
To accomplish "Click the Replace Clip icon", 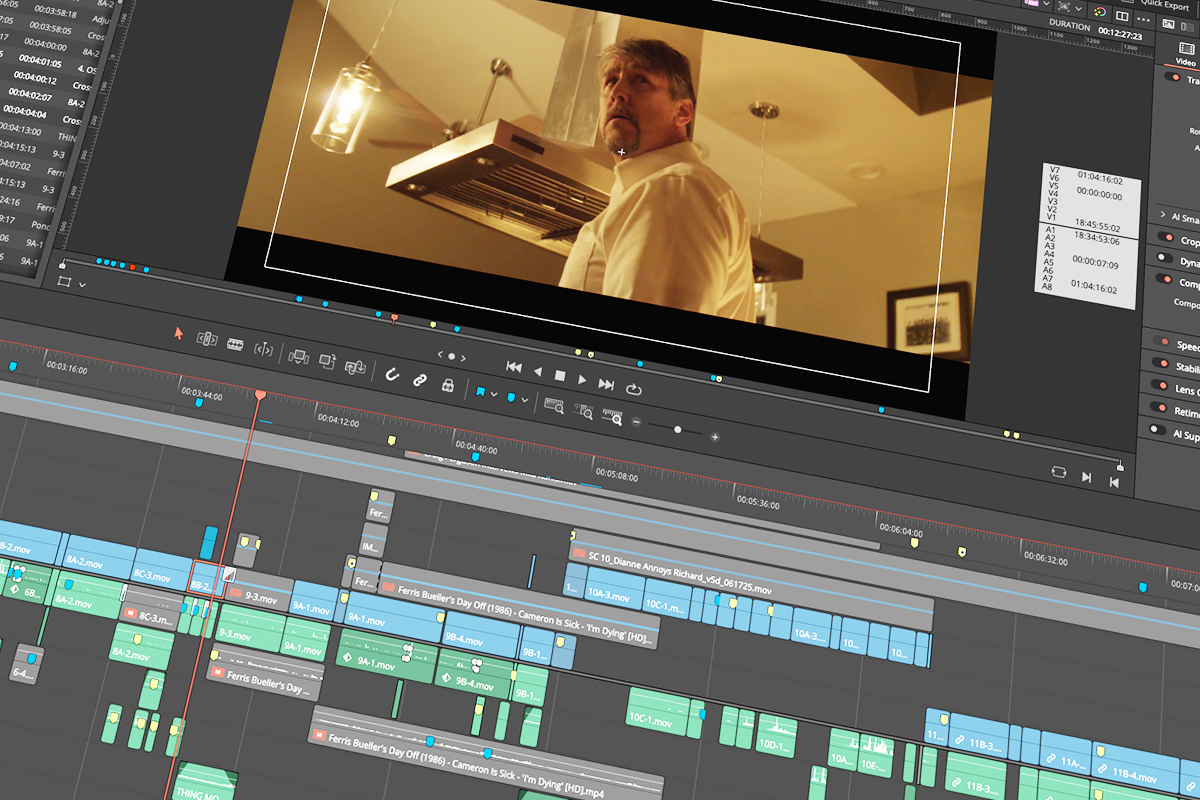I will (354, 366).
